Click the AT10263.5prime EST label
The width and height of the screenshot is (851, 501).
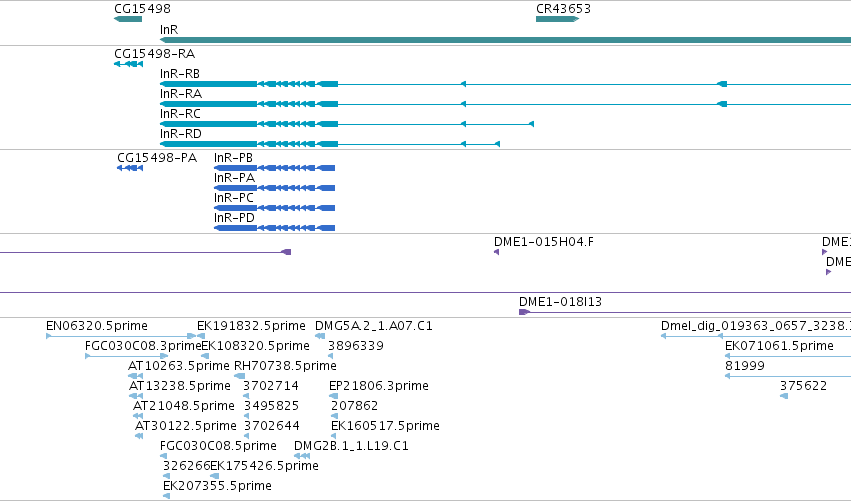coord(179,366)
